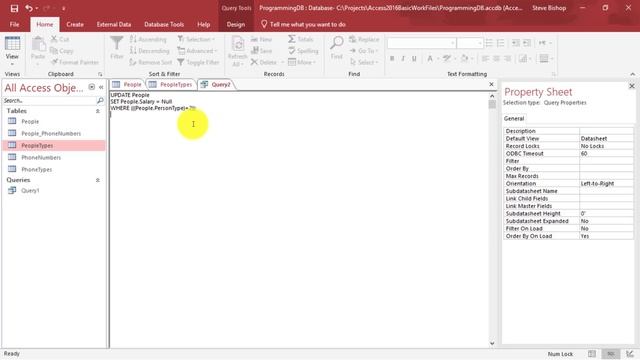Screen dimensions: 640x360
Task: Click New record in Records group
Action: [x=261, y=39]
